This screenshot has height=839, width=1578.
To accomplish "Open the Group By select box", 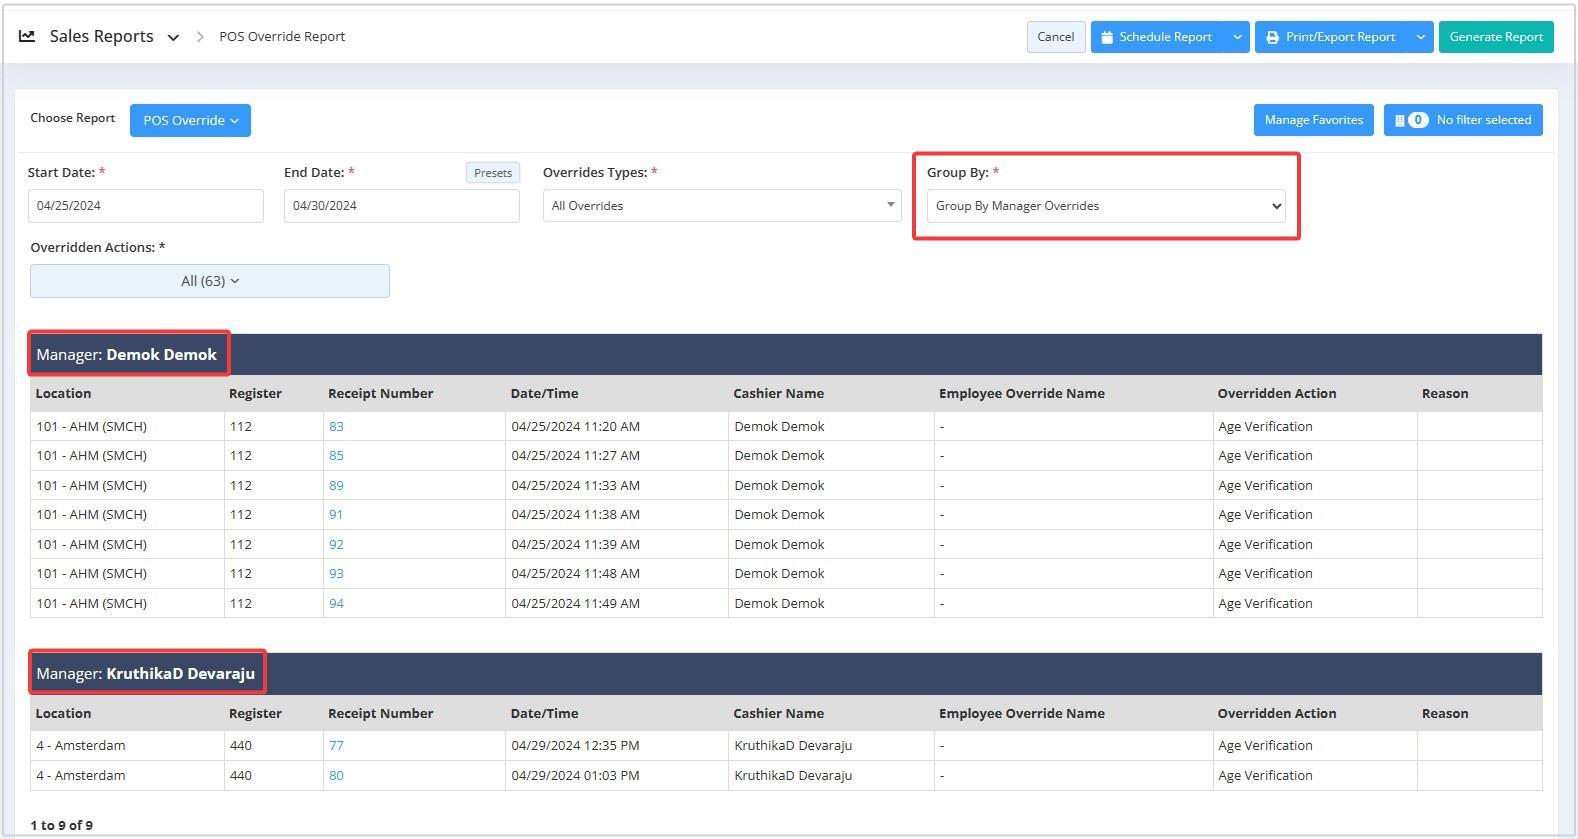I will [x=1106, y=206].
